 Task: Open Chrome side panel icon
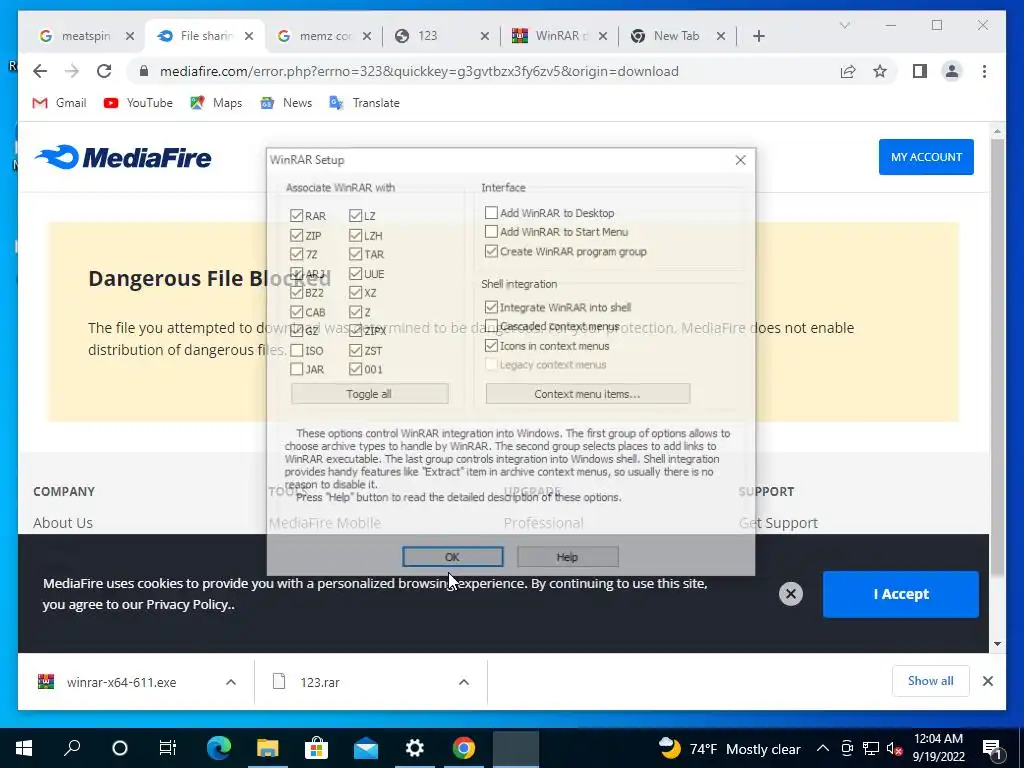click(920, 71)
